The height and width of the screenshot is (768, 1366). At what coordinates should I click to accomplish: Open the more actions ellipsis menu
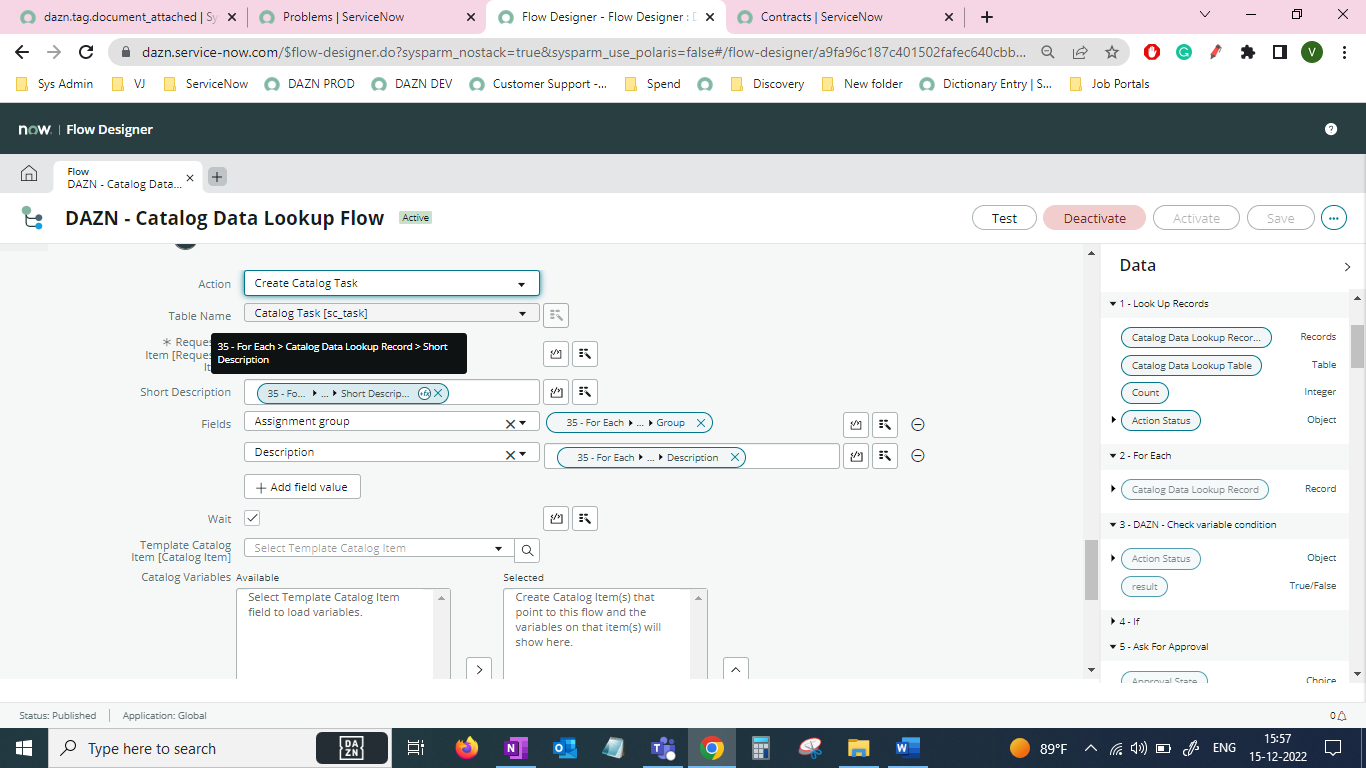click(x=1333, y=218)
